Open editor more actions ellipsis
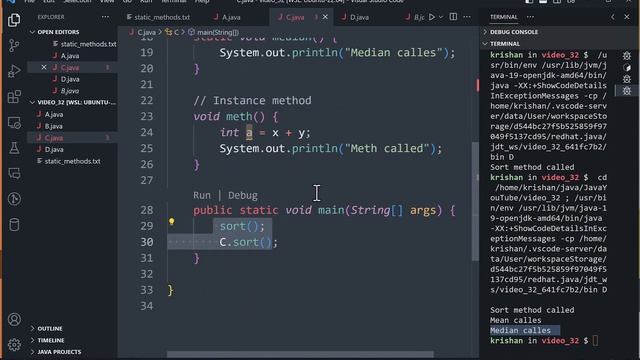The width and height of the screenshot is (640, 360). (467, 17)
